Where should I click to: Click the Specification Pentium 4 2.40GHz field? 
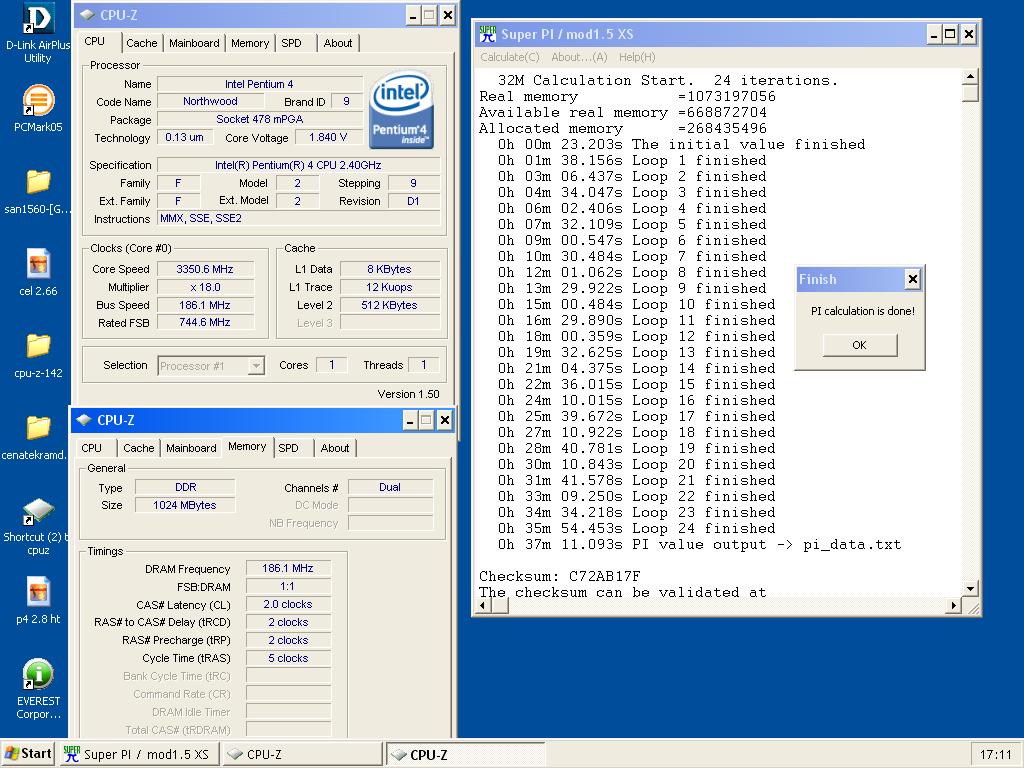[x=299, y=165]
